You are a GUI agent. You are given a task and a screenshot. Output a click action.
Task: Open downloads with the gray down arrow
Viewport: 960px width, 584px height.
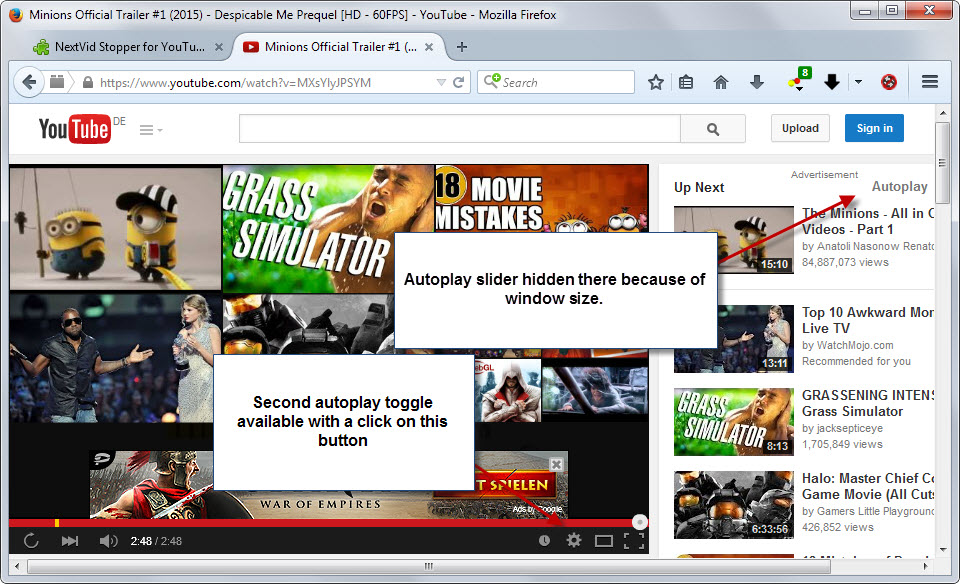[757, 82]
